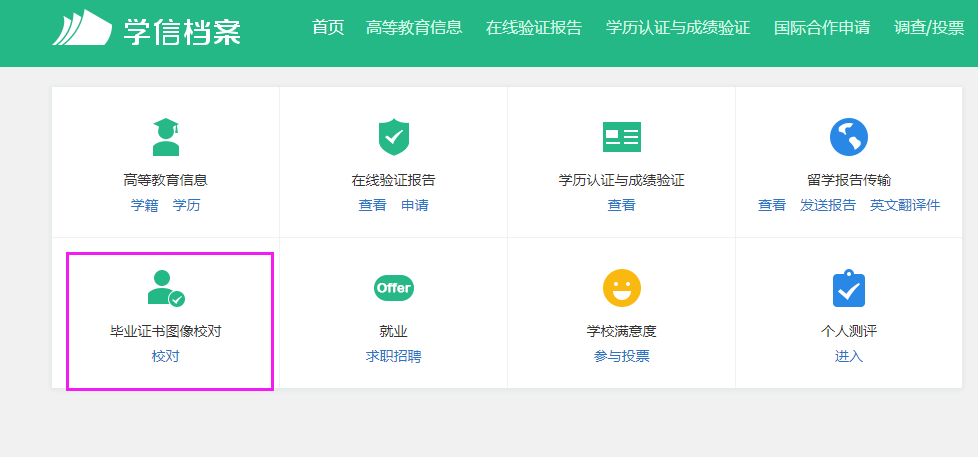Viewport: 978px width, 457px height.
Task: Click the green Offer icon
Action: pos(393,288)
